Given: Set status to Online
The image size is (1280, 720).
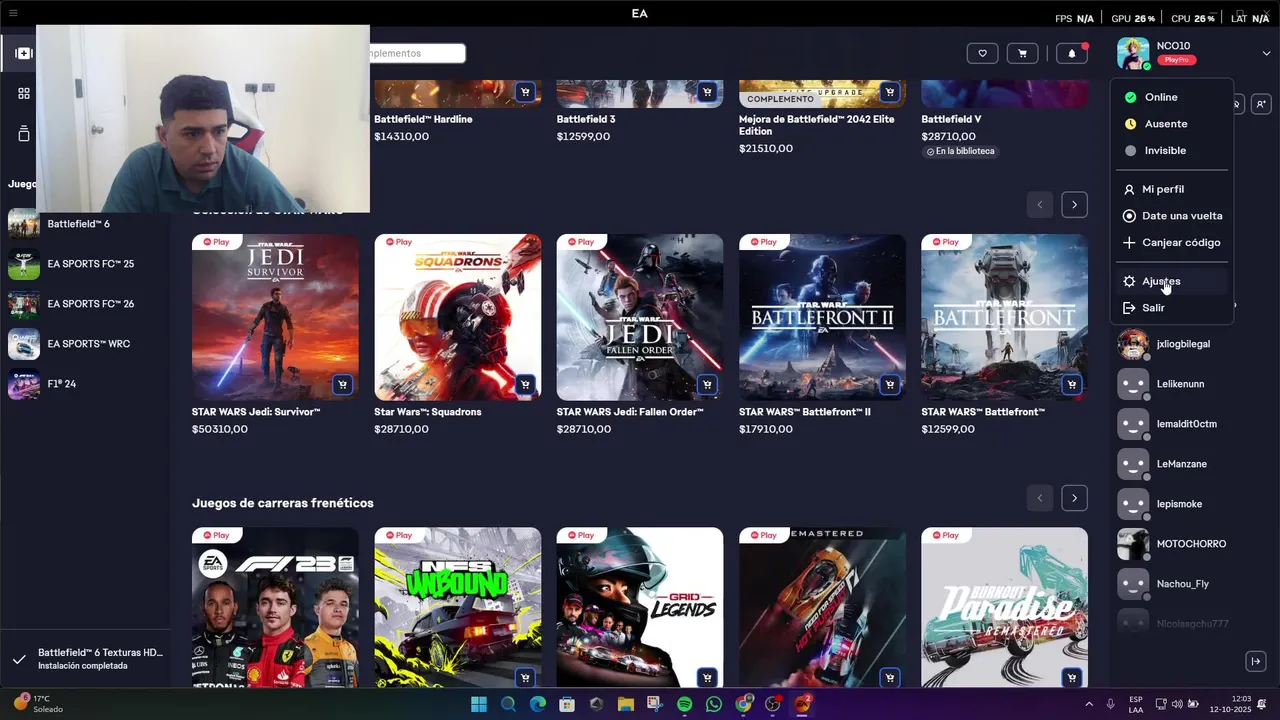Looking at the screenshot, I should 1171,97.
